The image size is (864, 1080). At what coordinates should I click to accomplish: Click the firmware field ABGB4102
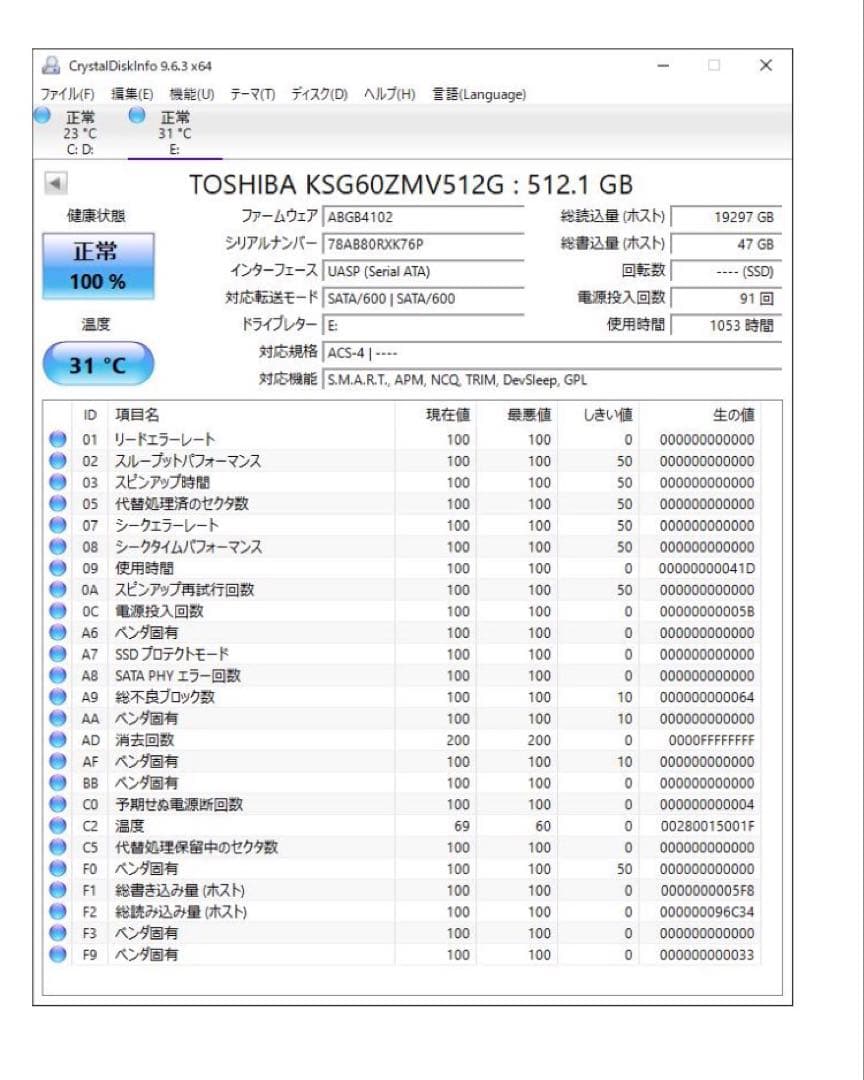[x=423, y=217]
